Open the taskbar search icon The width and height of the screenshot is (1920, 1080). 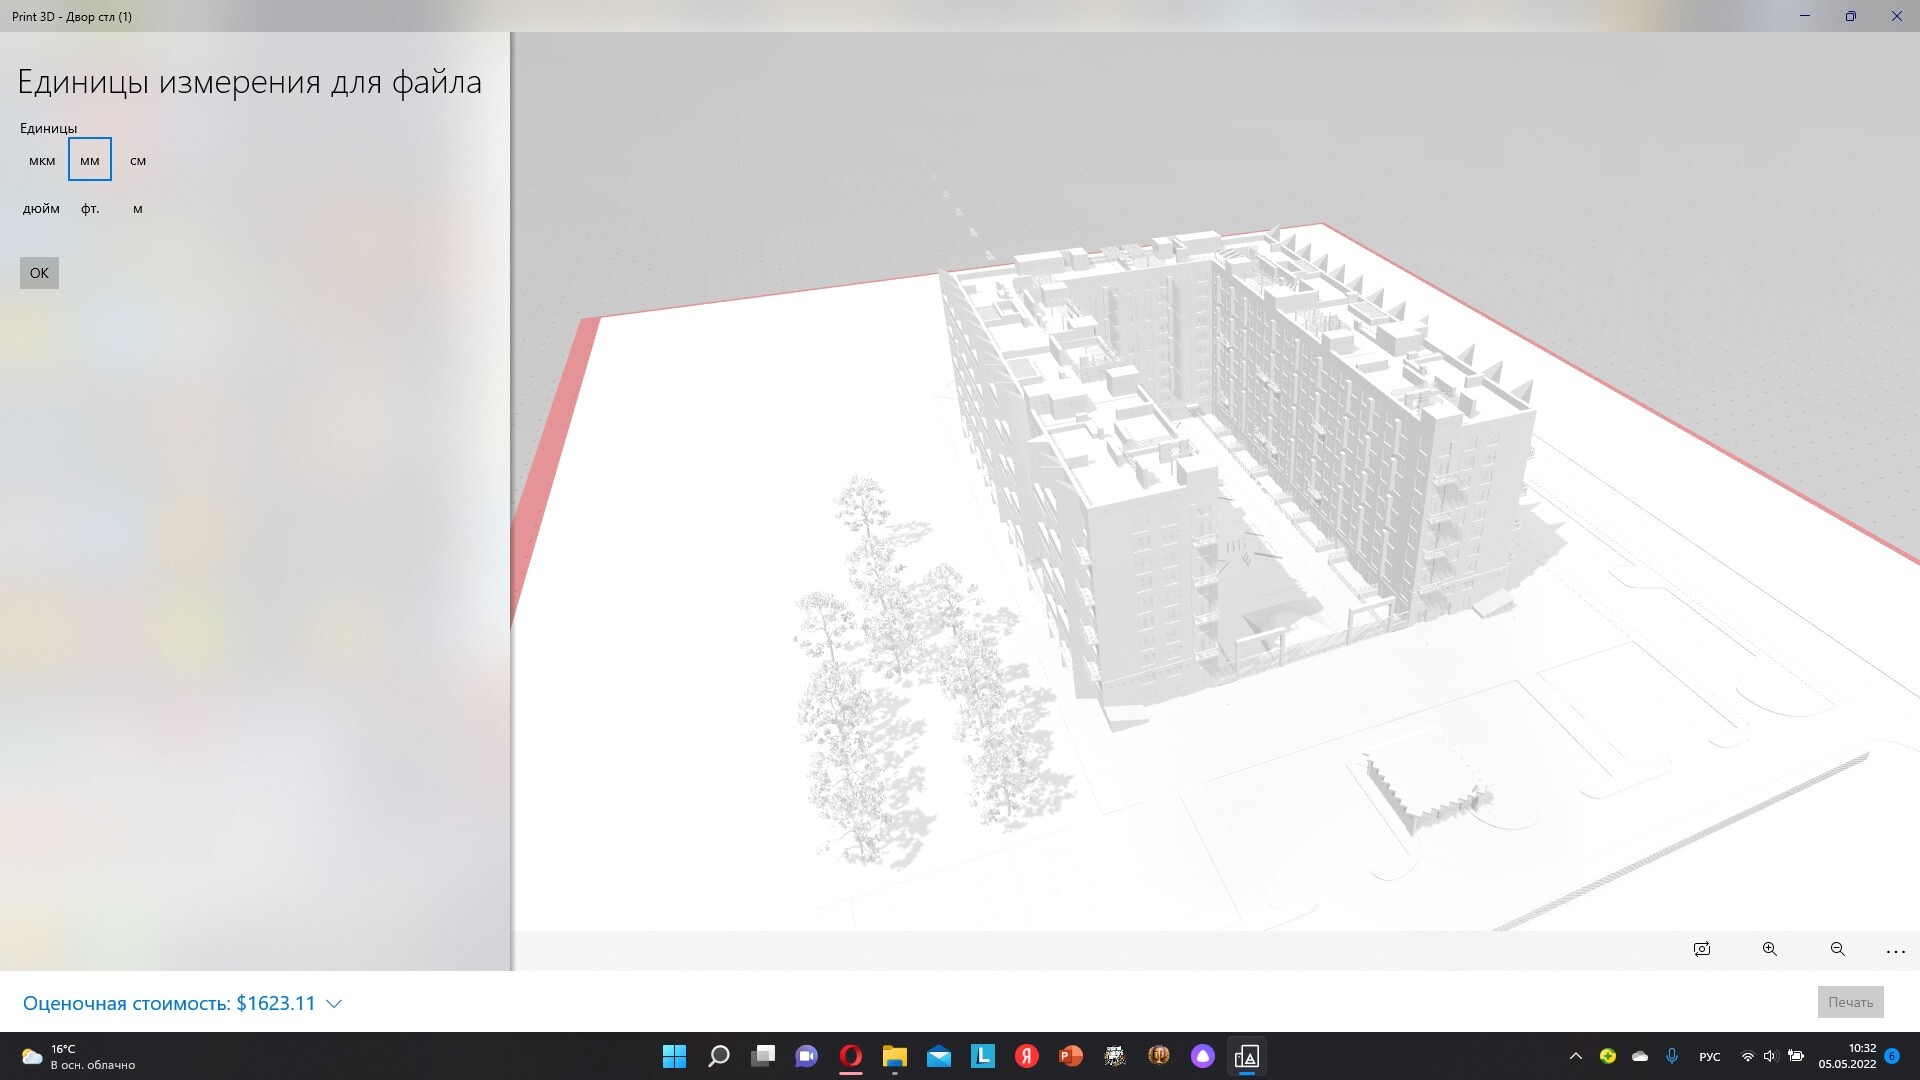(718, 1056)
